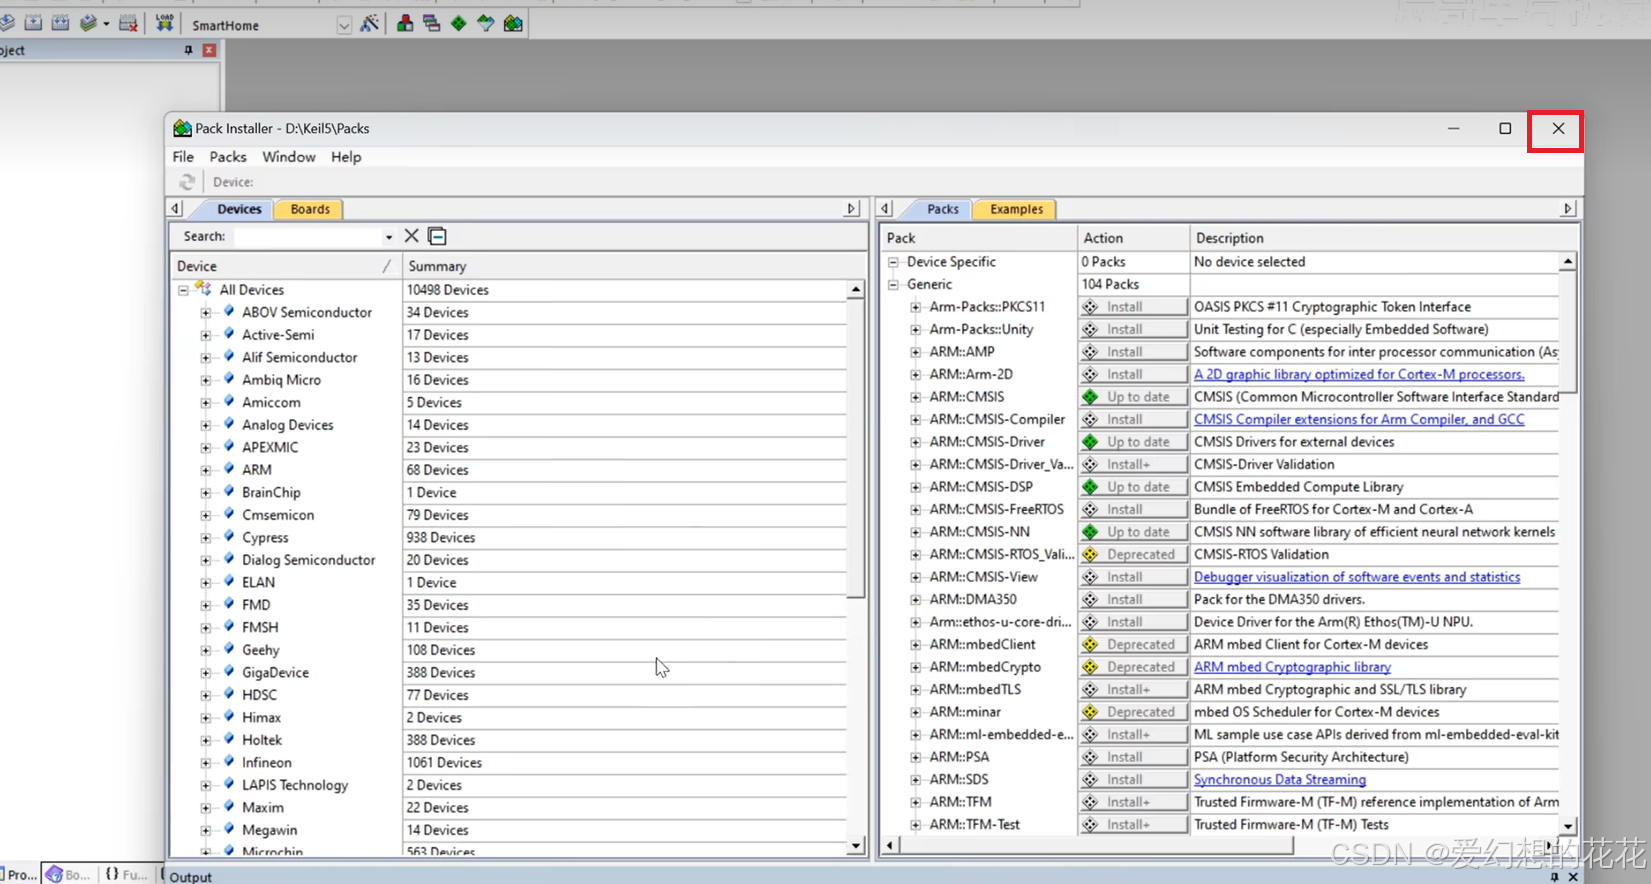Open Options for Target magic wand icon
1651x884 pixels.
369,23
